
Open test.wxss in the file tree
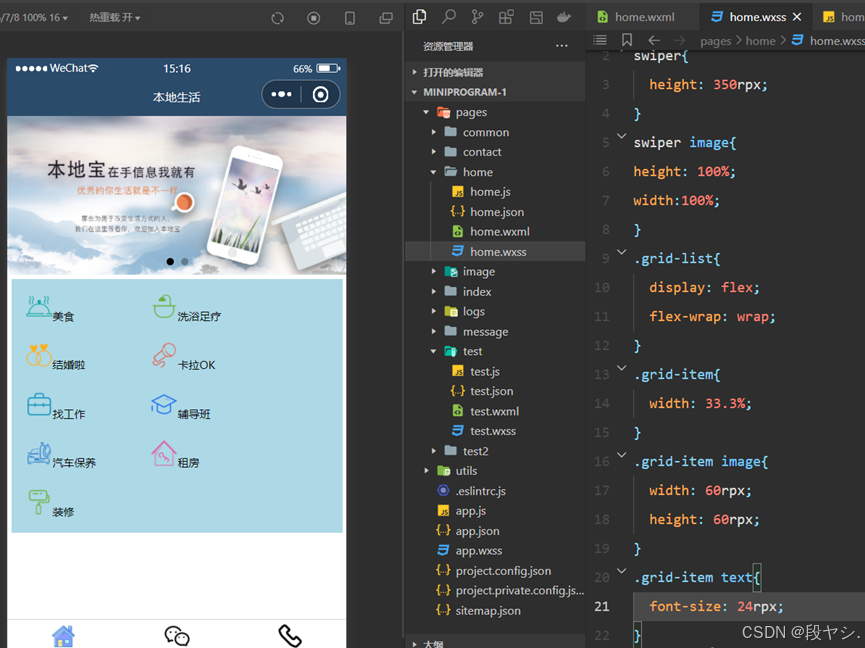493,431
